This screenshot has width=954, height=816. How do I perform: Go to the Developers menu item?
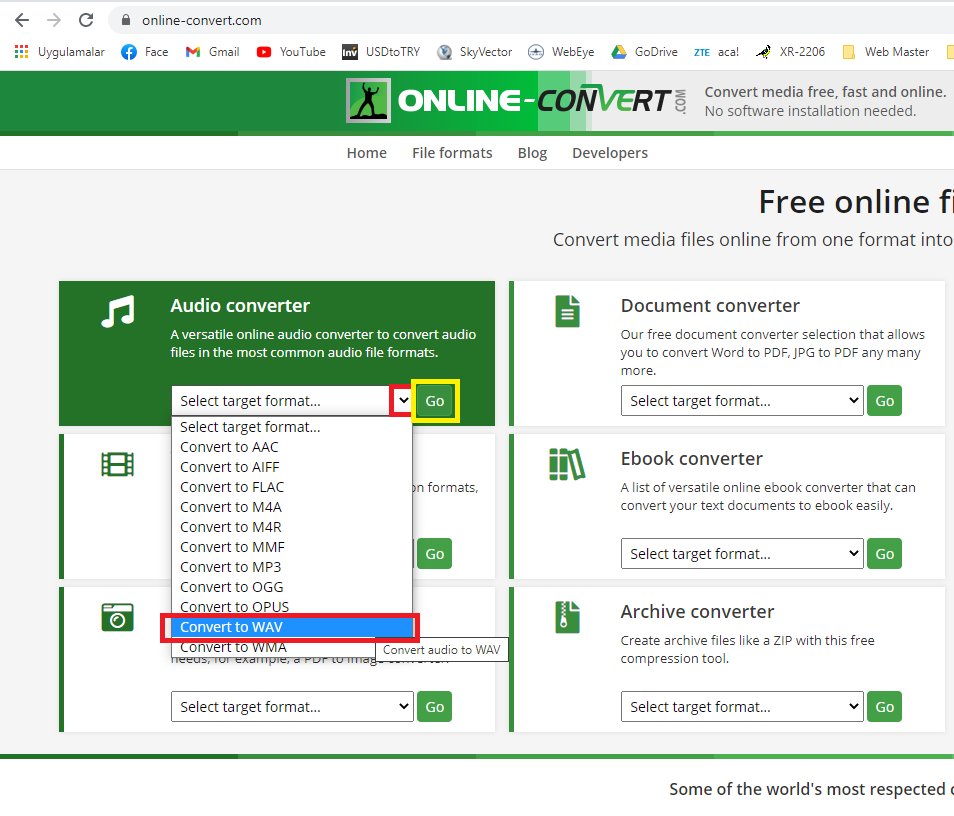609,153
